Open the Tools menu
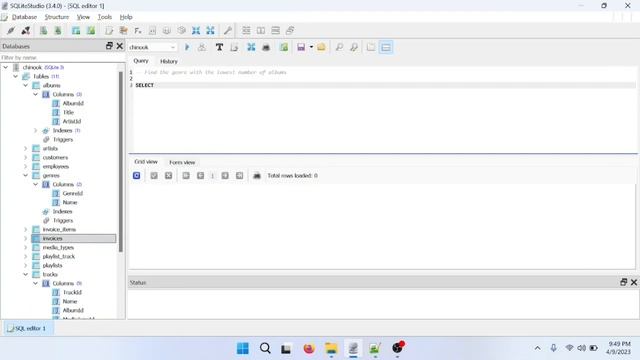The height and width of the screenshot is (360, 640). [104, 17]
